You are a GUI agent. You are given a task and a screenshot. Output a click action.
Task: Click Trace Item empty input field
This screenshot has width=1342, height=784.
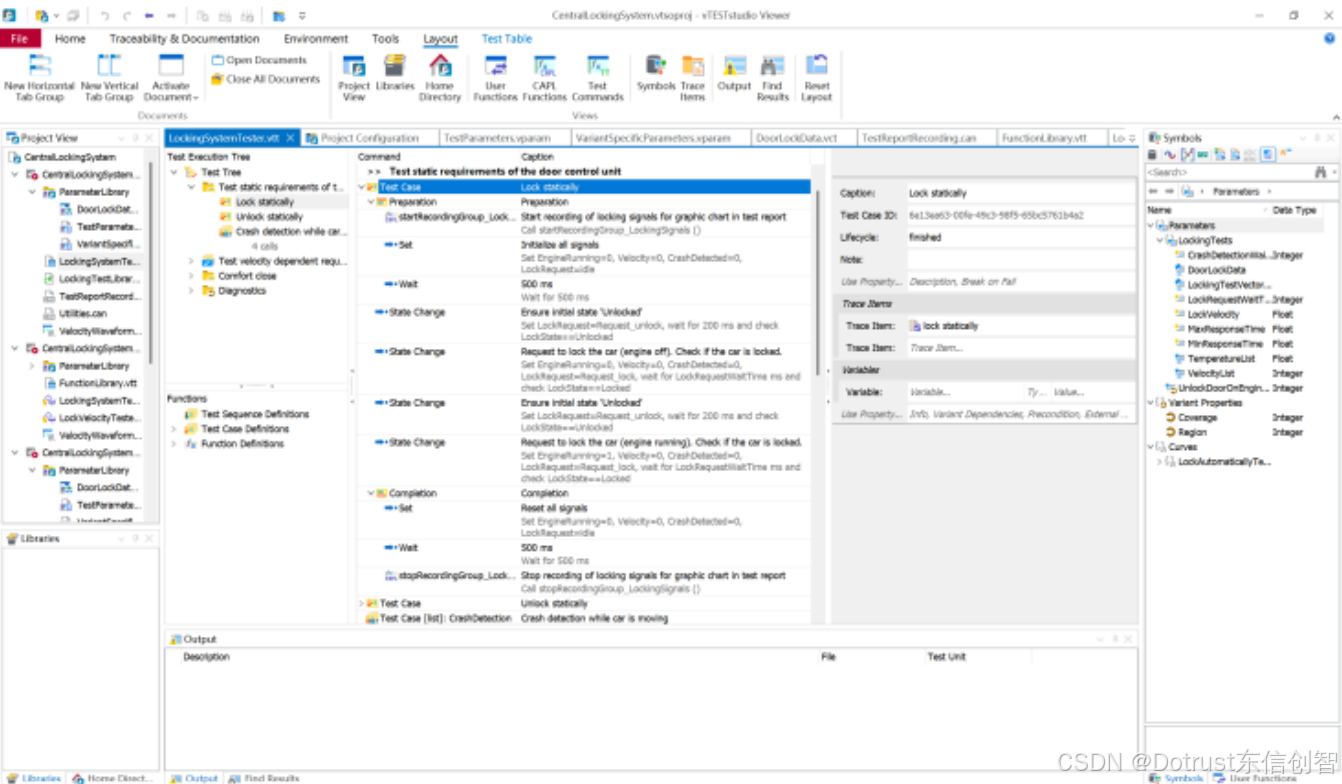coord(1020,348)
